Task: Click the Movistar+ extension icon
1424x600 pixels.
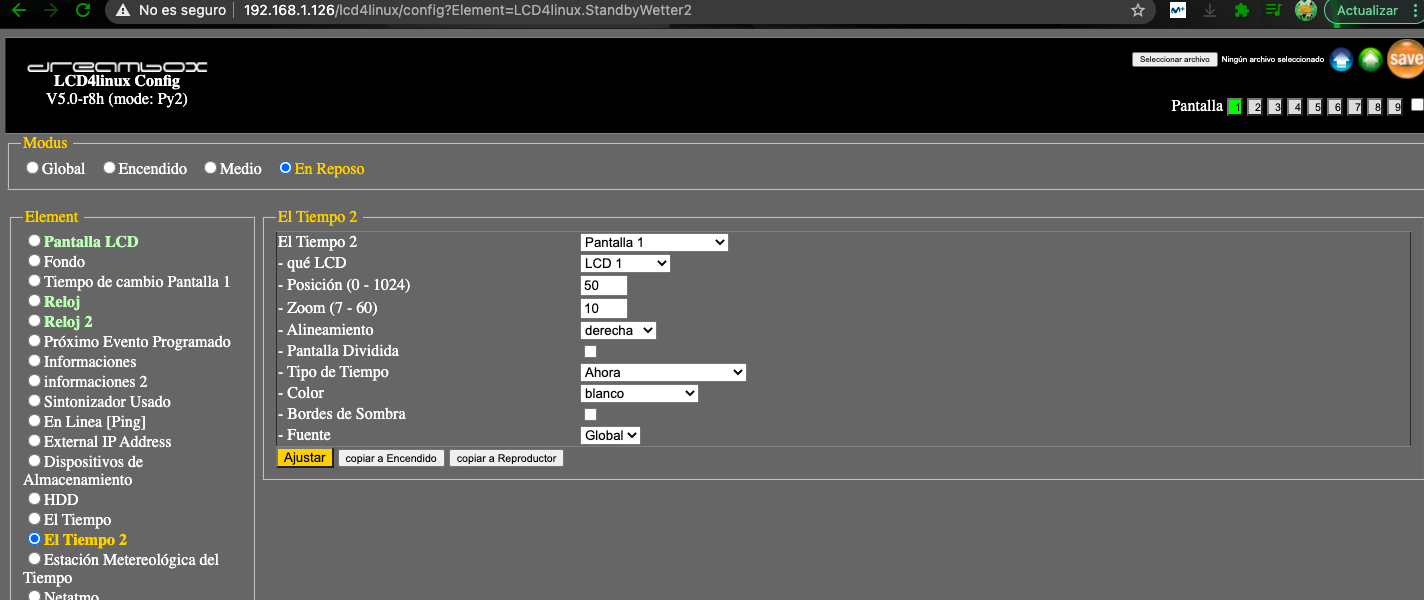Action: pos(1178,11)
